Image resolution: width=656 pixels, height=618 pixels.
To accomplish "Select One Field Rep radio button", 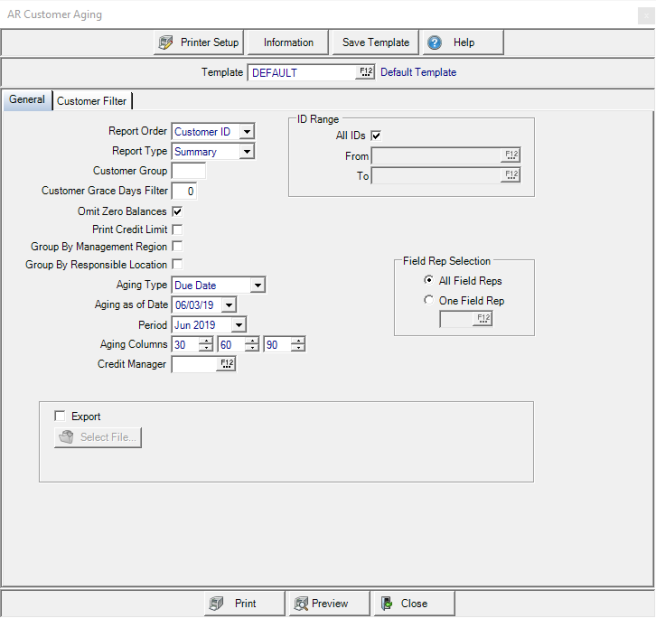I will coord(429,300).
